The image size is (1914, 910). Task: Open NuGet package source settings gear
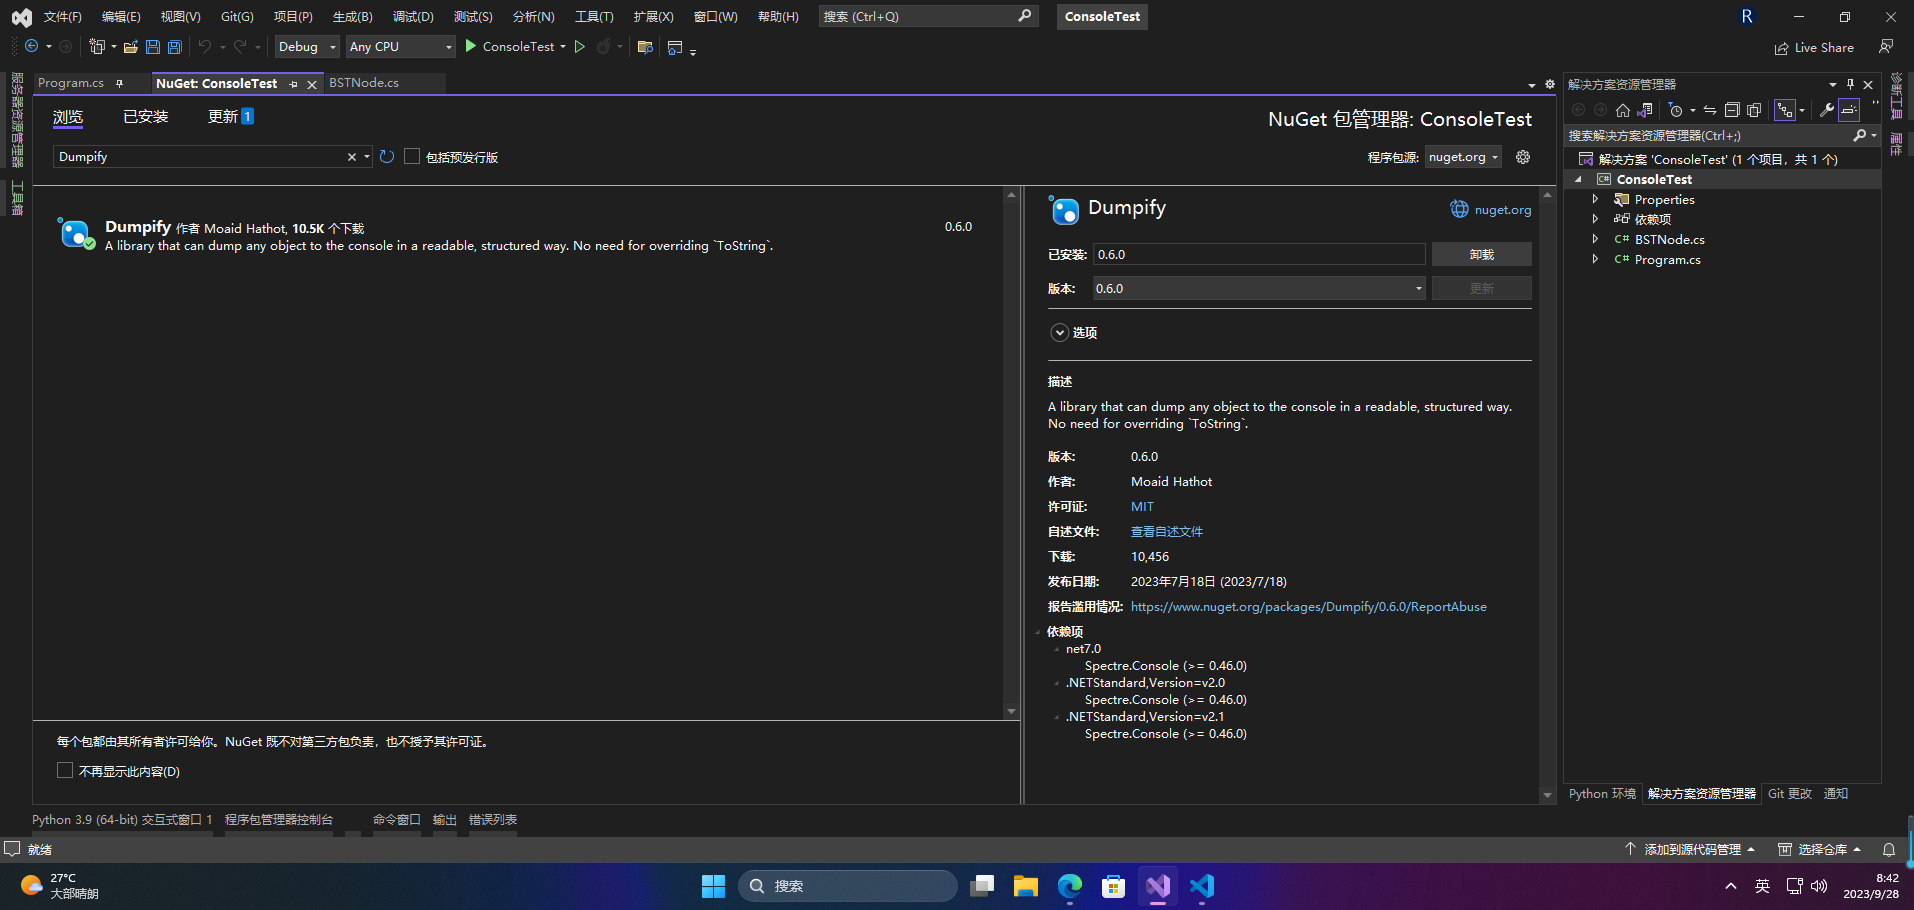point(1522,157)
